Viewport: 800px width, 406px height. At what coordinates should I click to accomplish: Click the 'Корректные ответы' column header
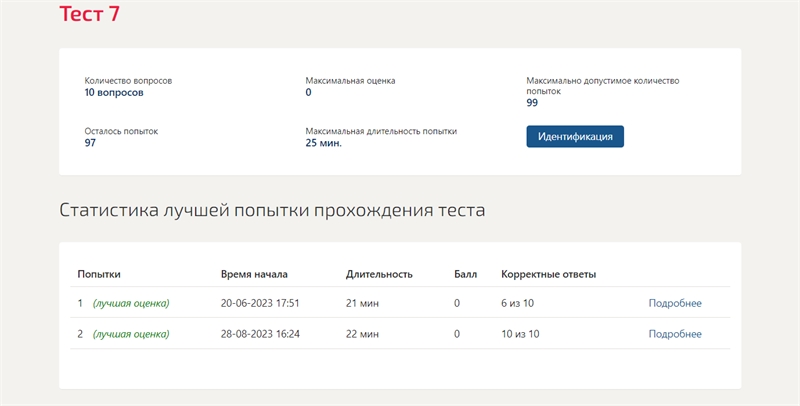pos(548,274)
